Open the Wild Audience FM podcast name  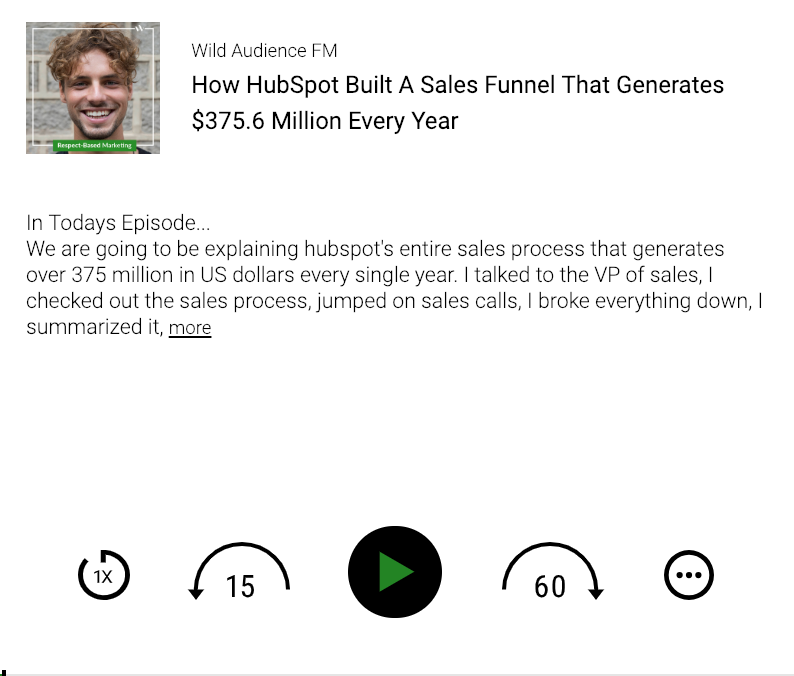pos(264,51)
